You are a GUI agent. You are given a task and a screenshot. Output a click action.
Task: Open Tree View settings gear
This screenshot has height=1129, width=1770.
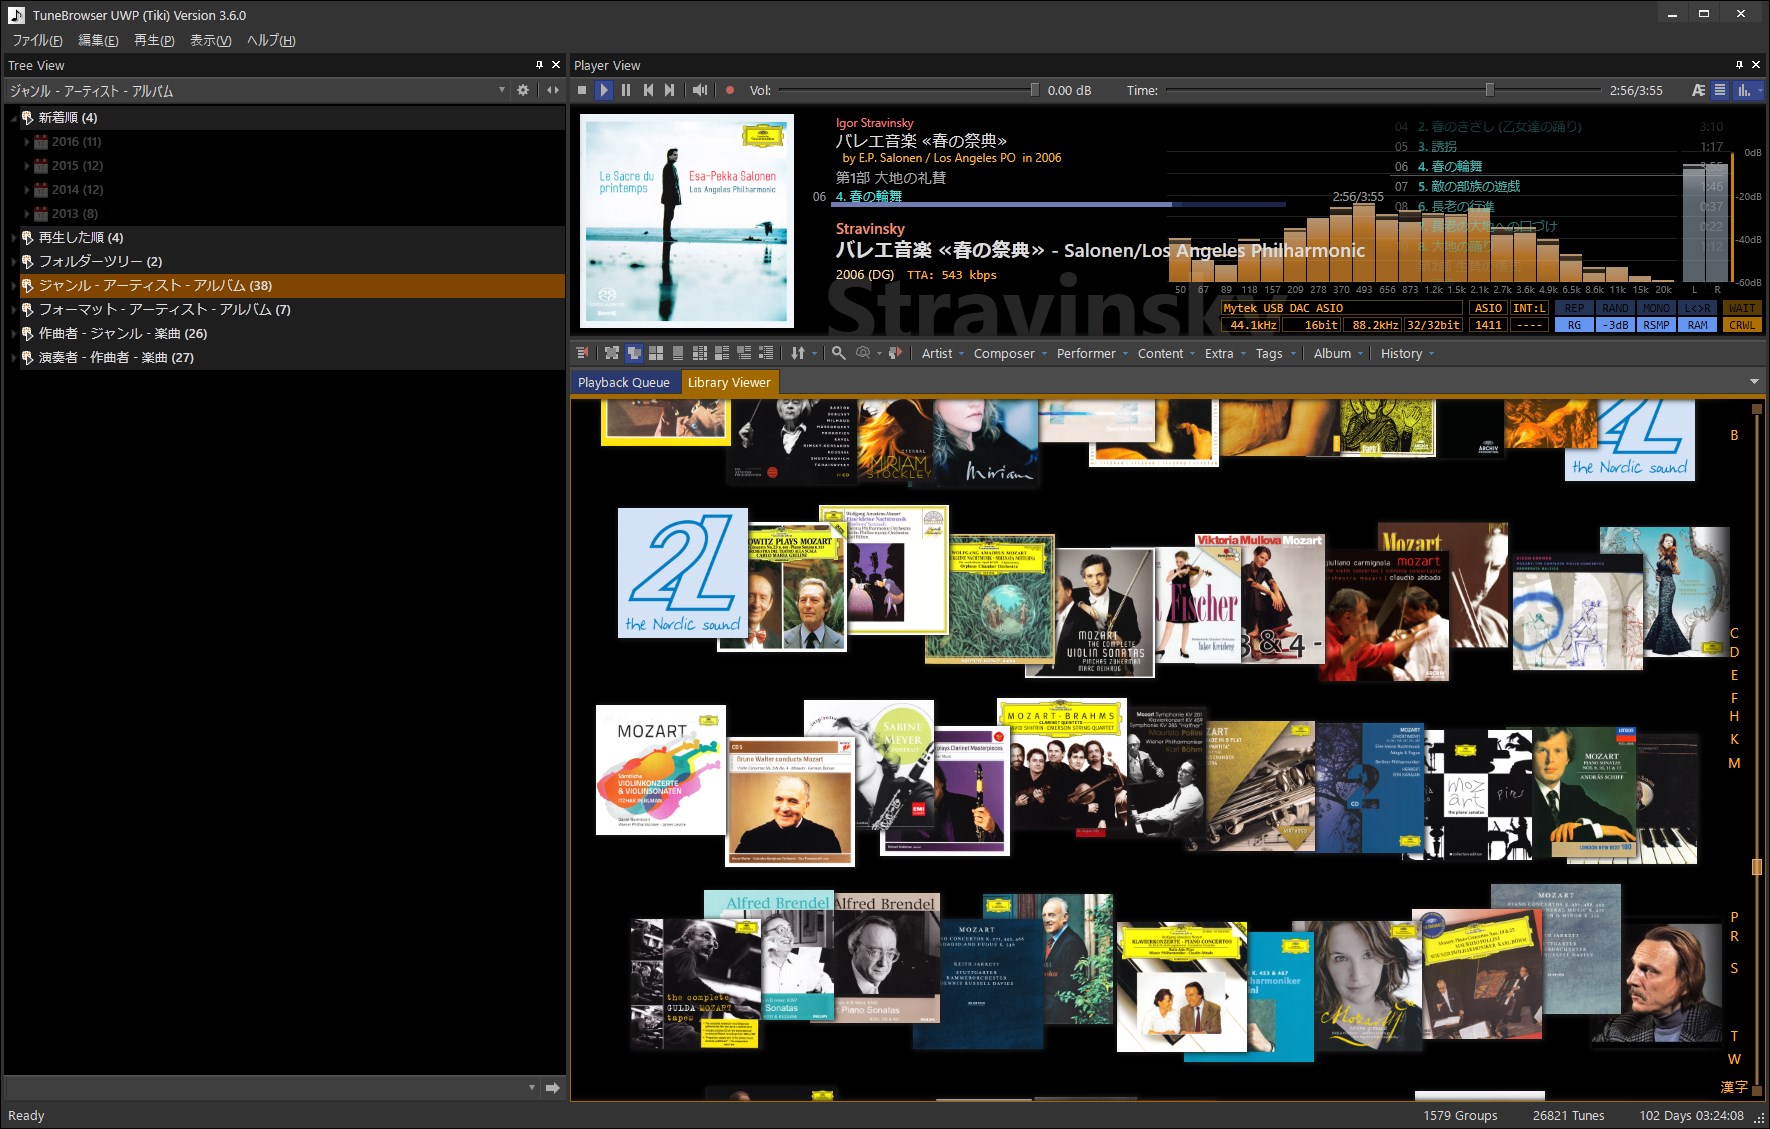tap(523, 90)
